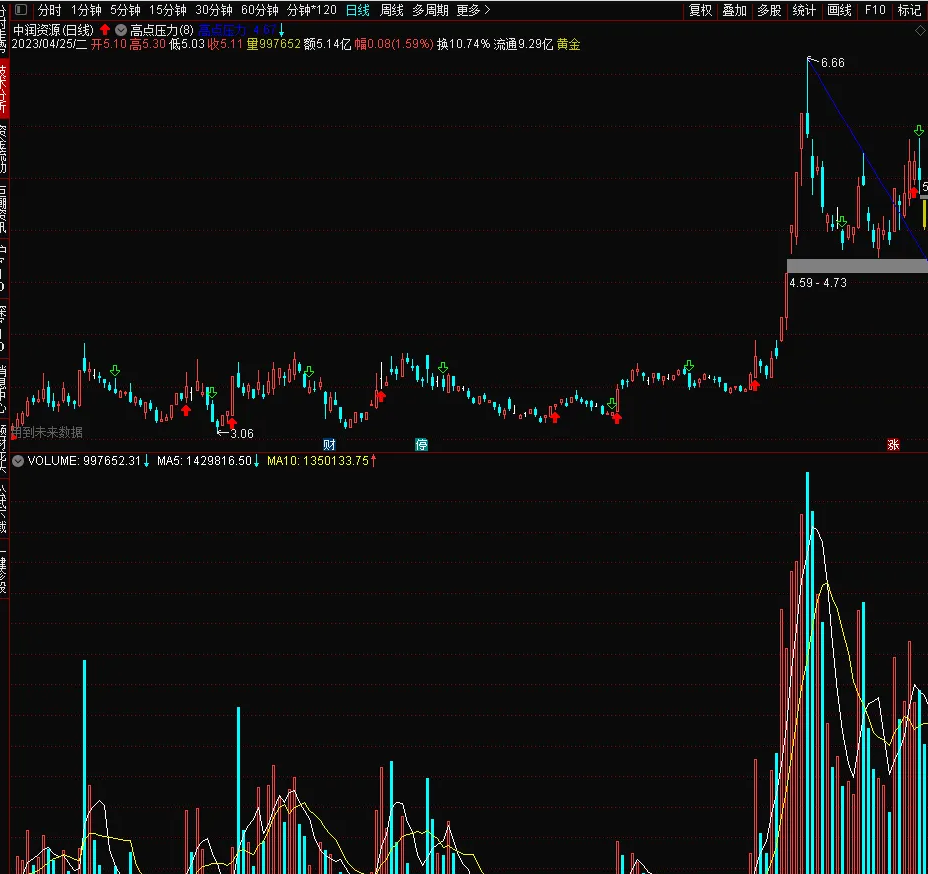Activate the 画线 drawing tool
928x874 pixels.
[839, 10]
